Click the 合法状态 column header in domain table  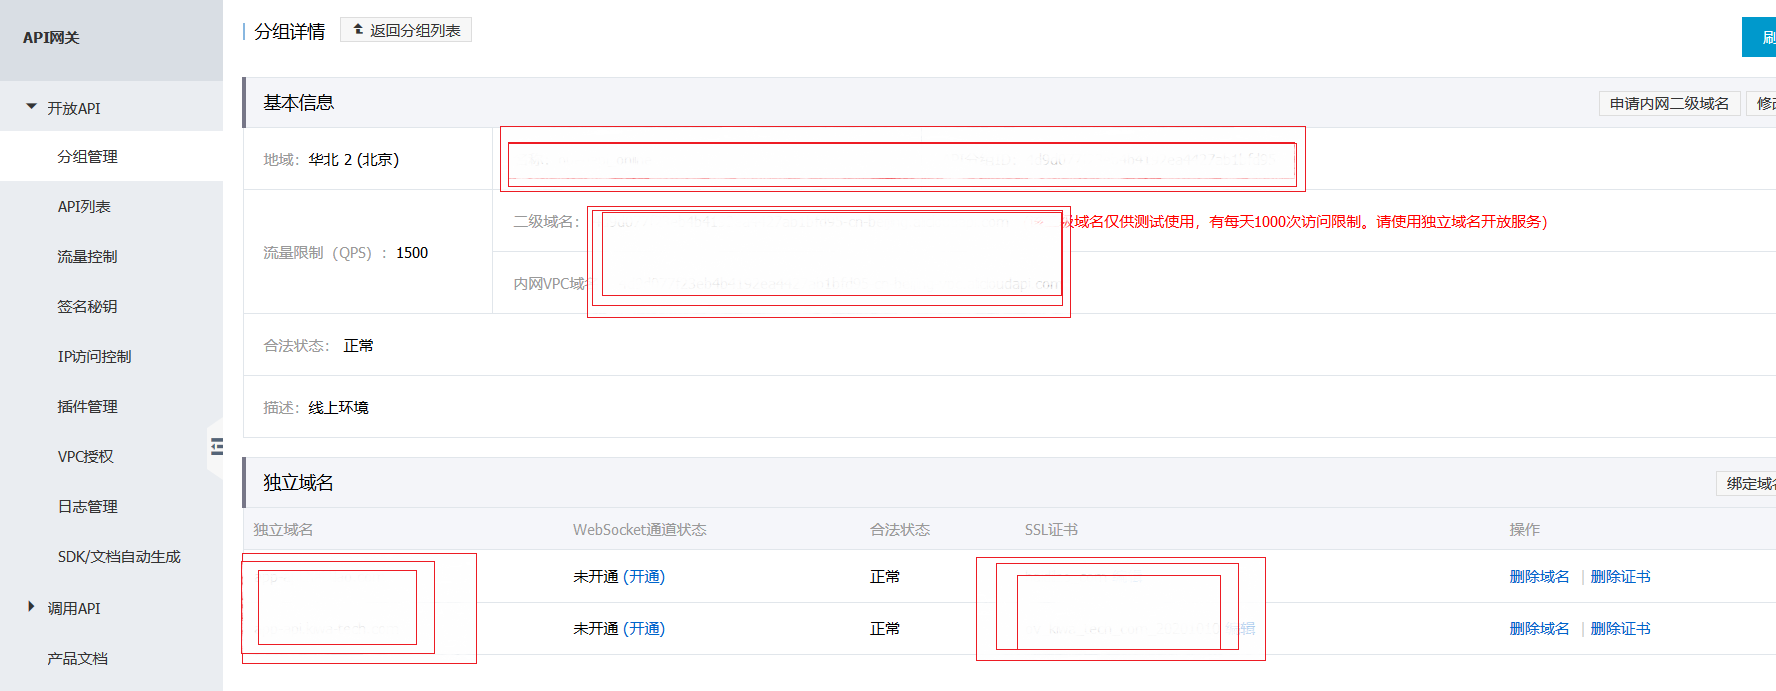[900, 530]
